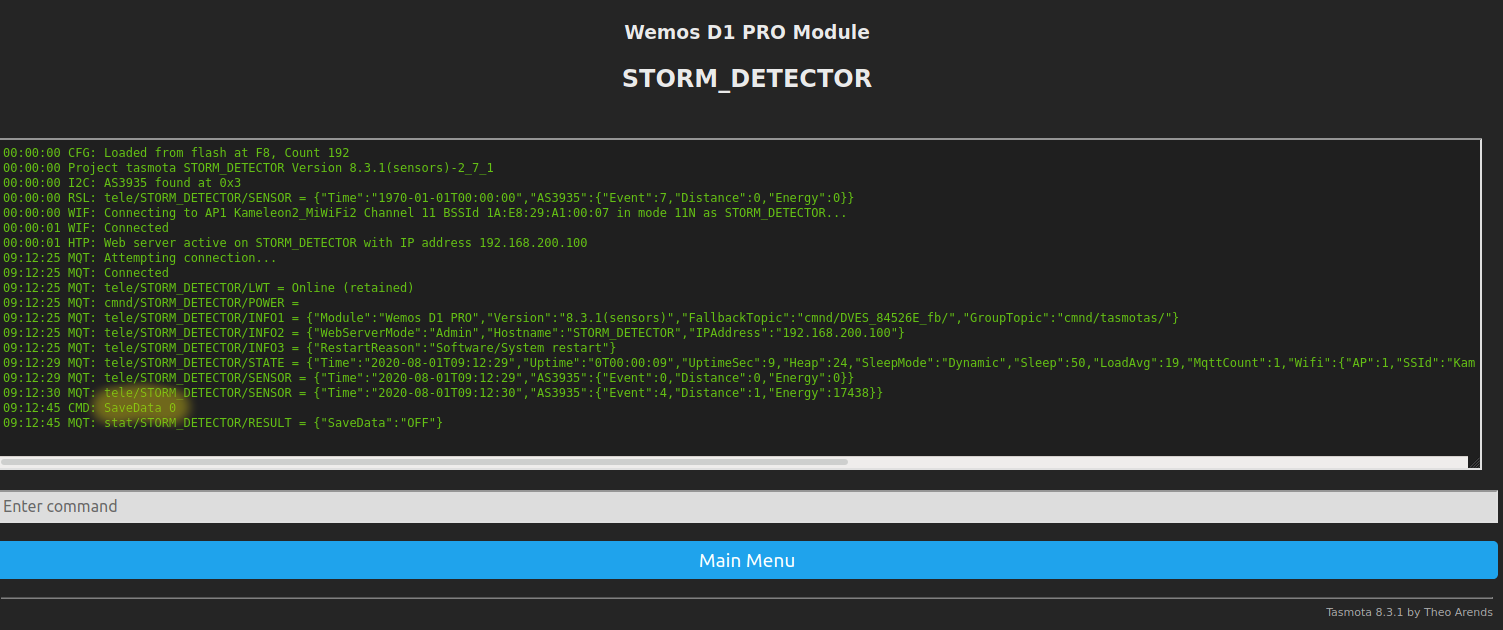Click the console's horizontal scrollbar thumb
The height and width of the screenshot is (630, 1503).
(x=424, y=462)
